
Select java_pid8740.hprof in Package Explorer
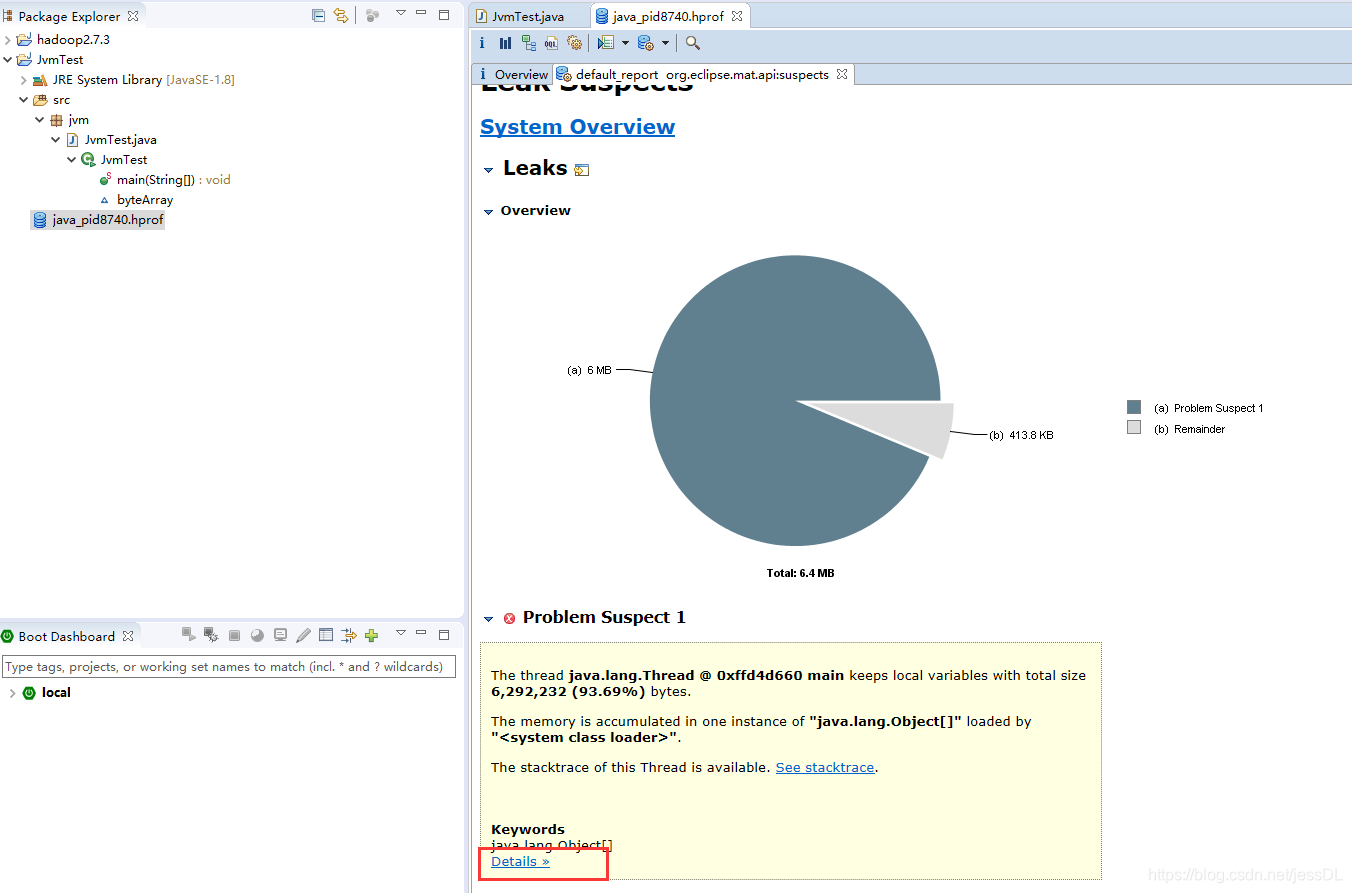tap(98, 220)
